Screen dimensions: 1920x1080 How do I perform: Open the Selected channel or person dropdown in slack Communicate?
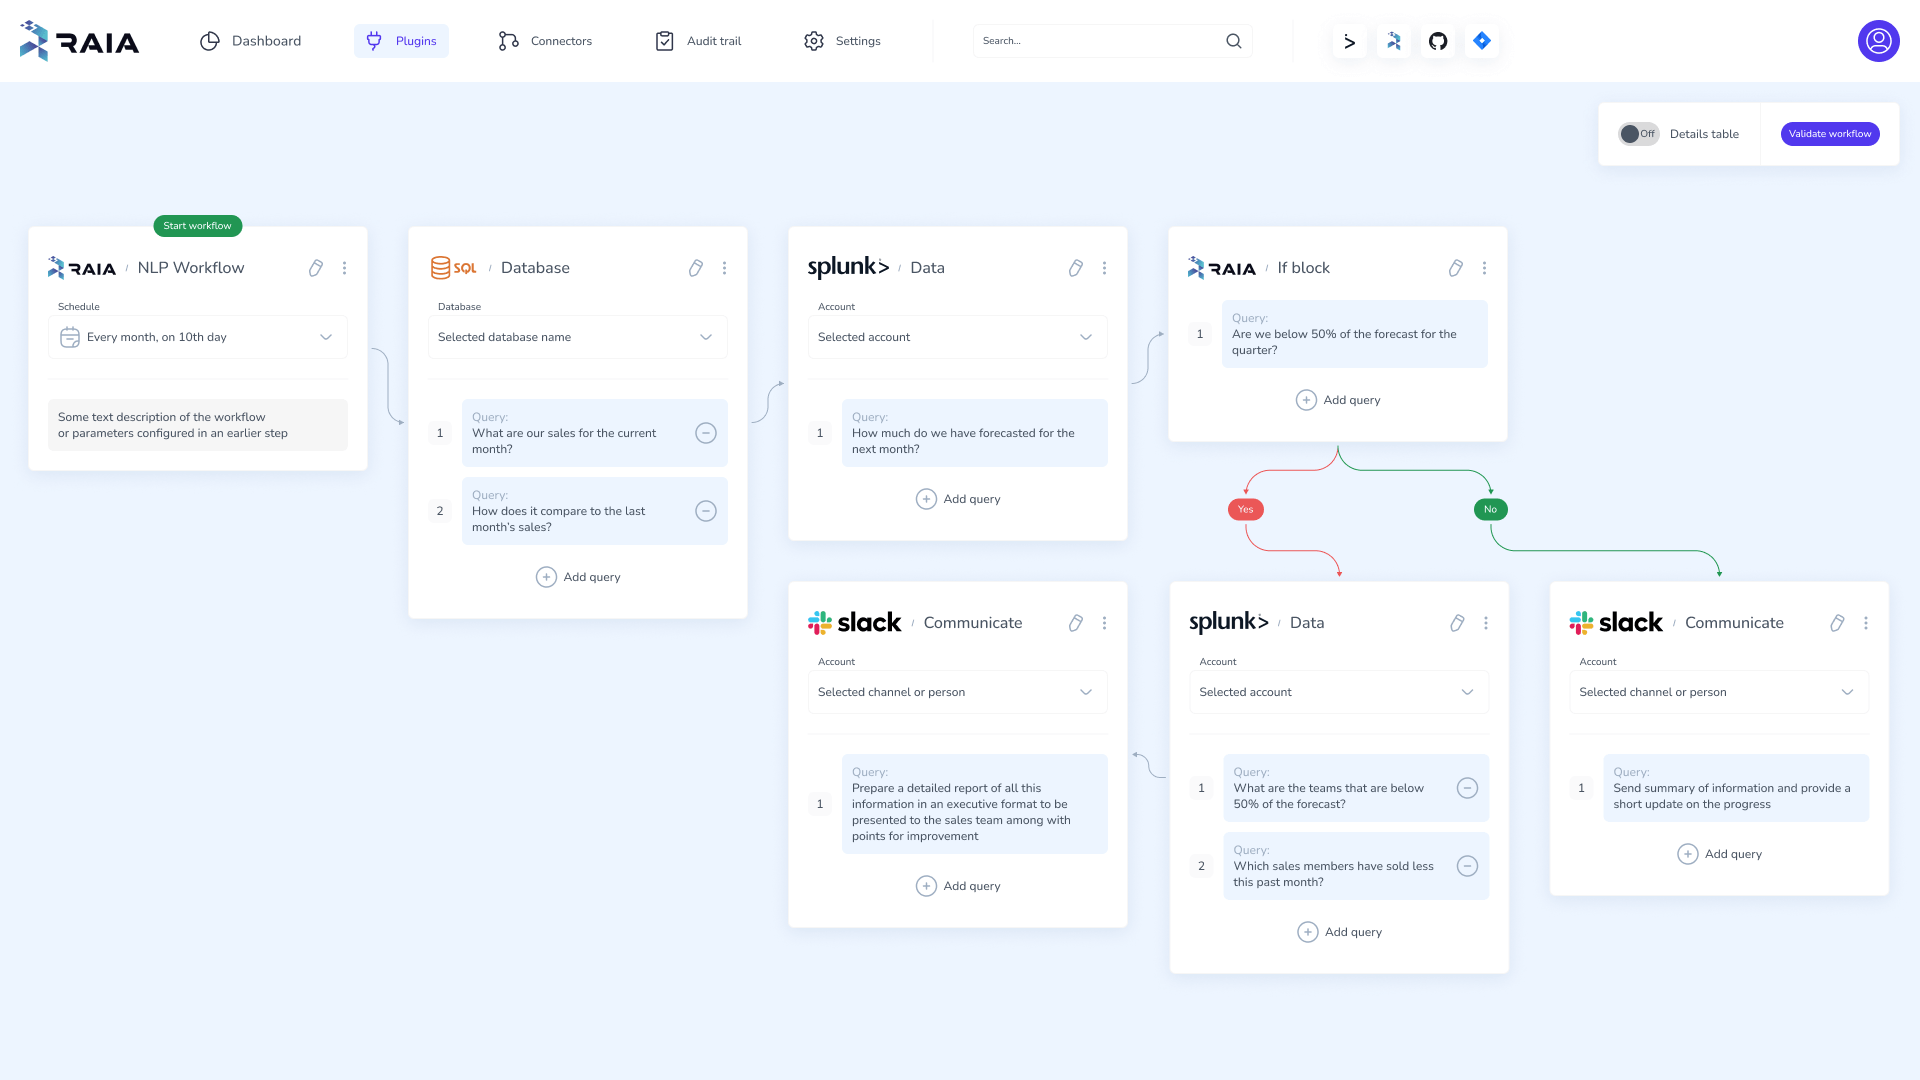pos(957,692)
